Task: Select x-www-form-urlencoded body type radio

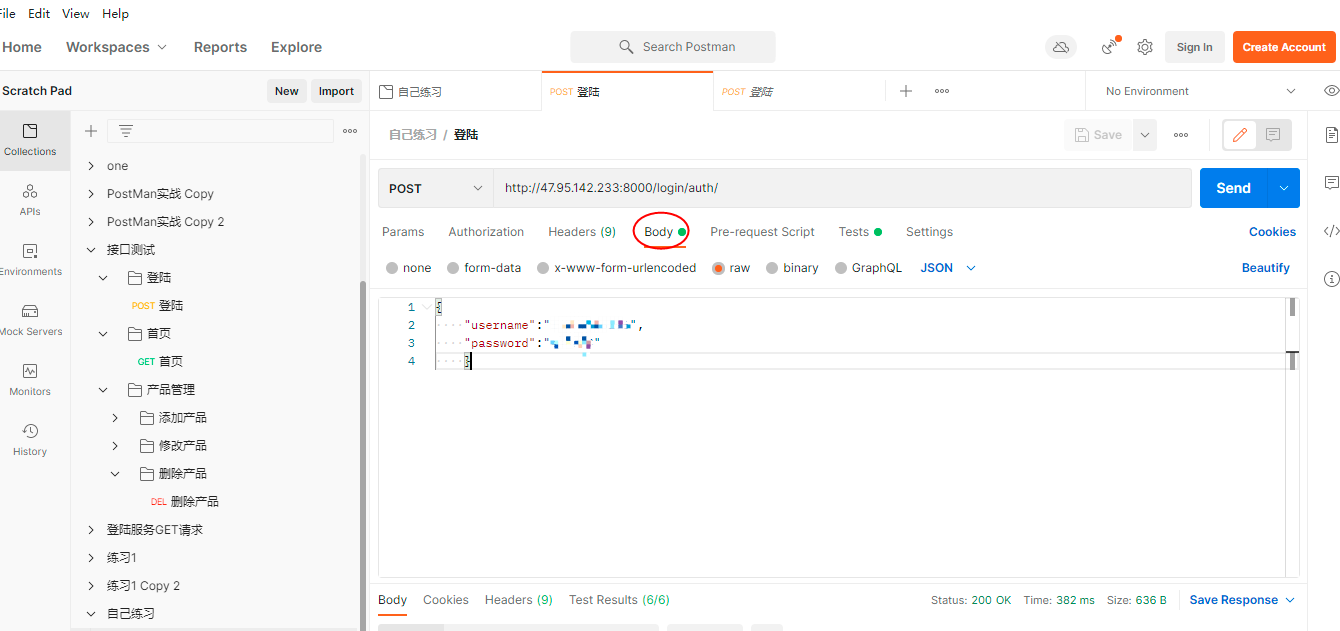Action: click(543, 268)
